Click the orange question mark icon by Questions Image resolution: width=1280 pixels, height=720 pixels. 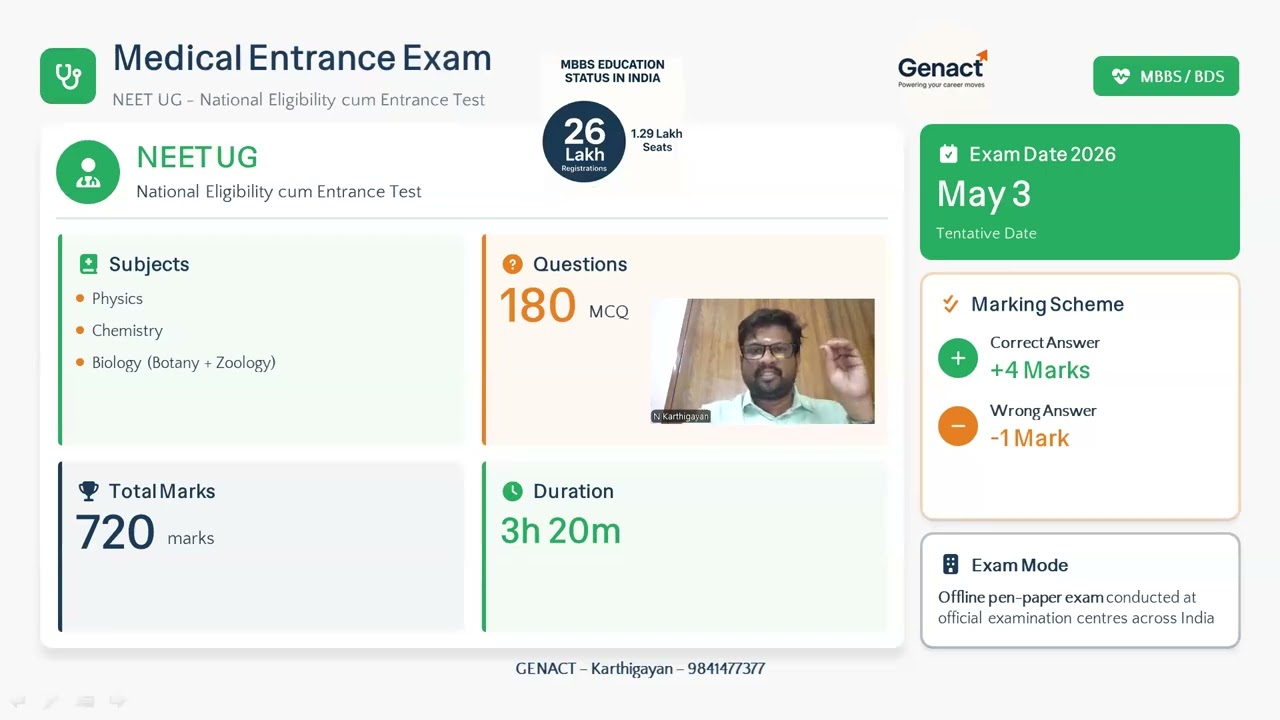[x=512, y=264]
